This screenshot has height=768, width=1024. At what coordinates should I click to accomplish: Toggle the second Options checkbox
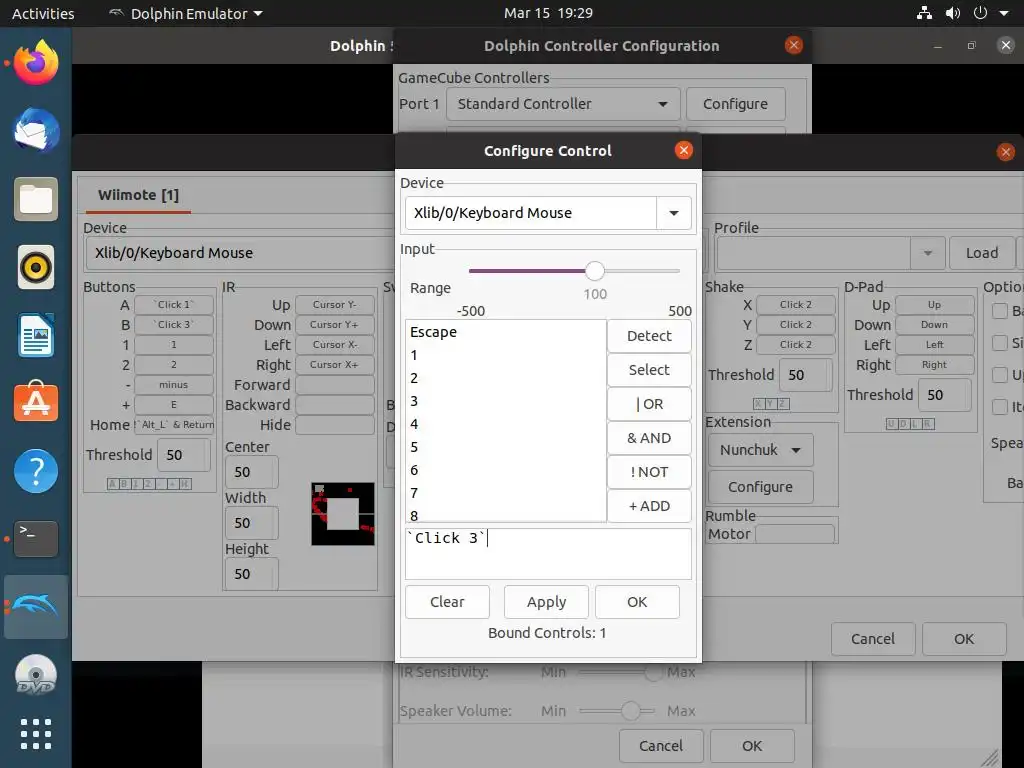pyautogui.click(x=1000, y=342)
